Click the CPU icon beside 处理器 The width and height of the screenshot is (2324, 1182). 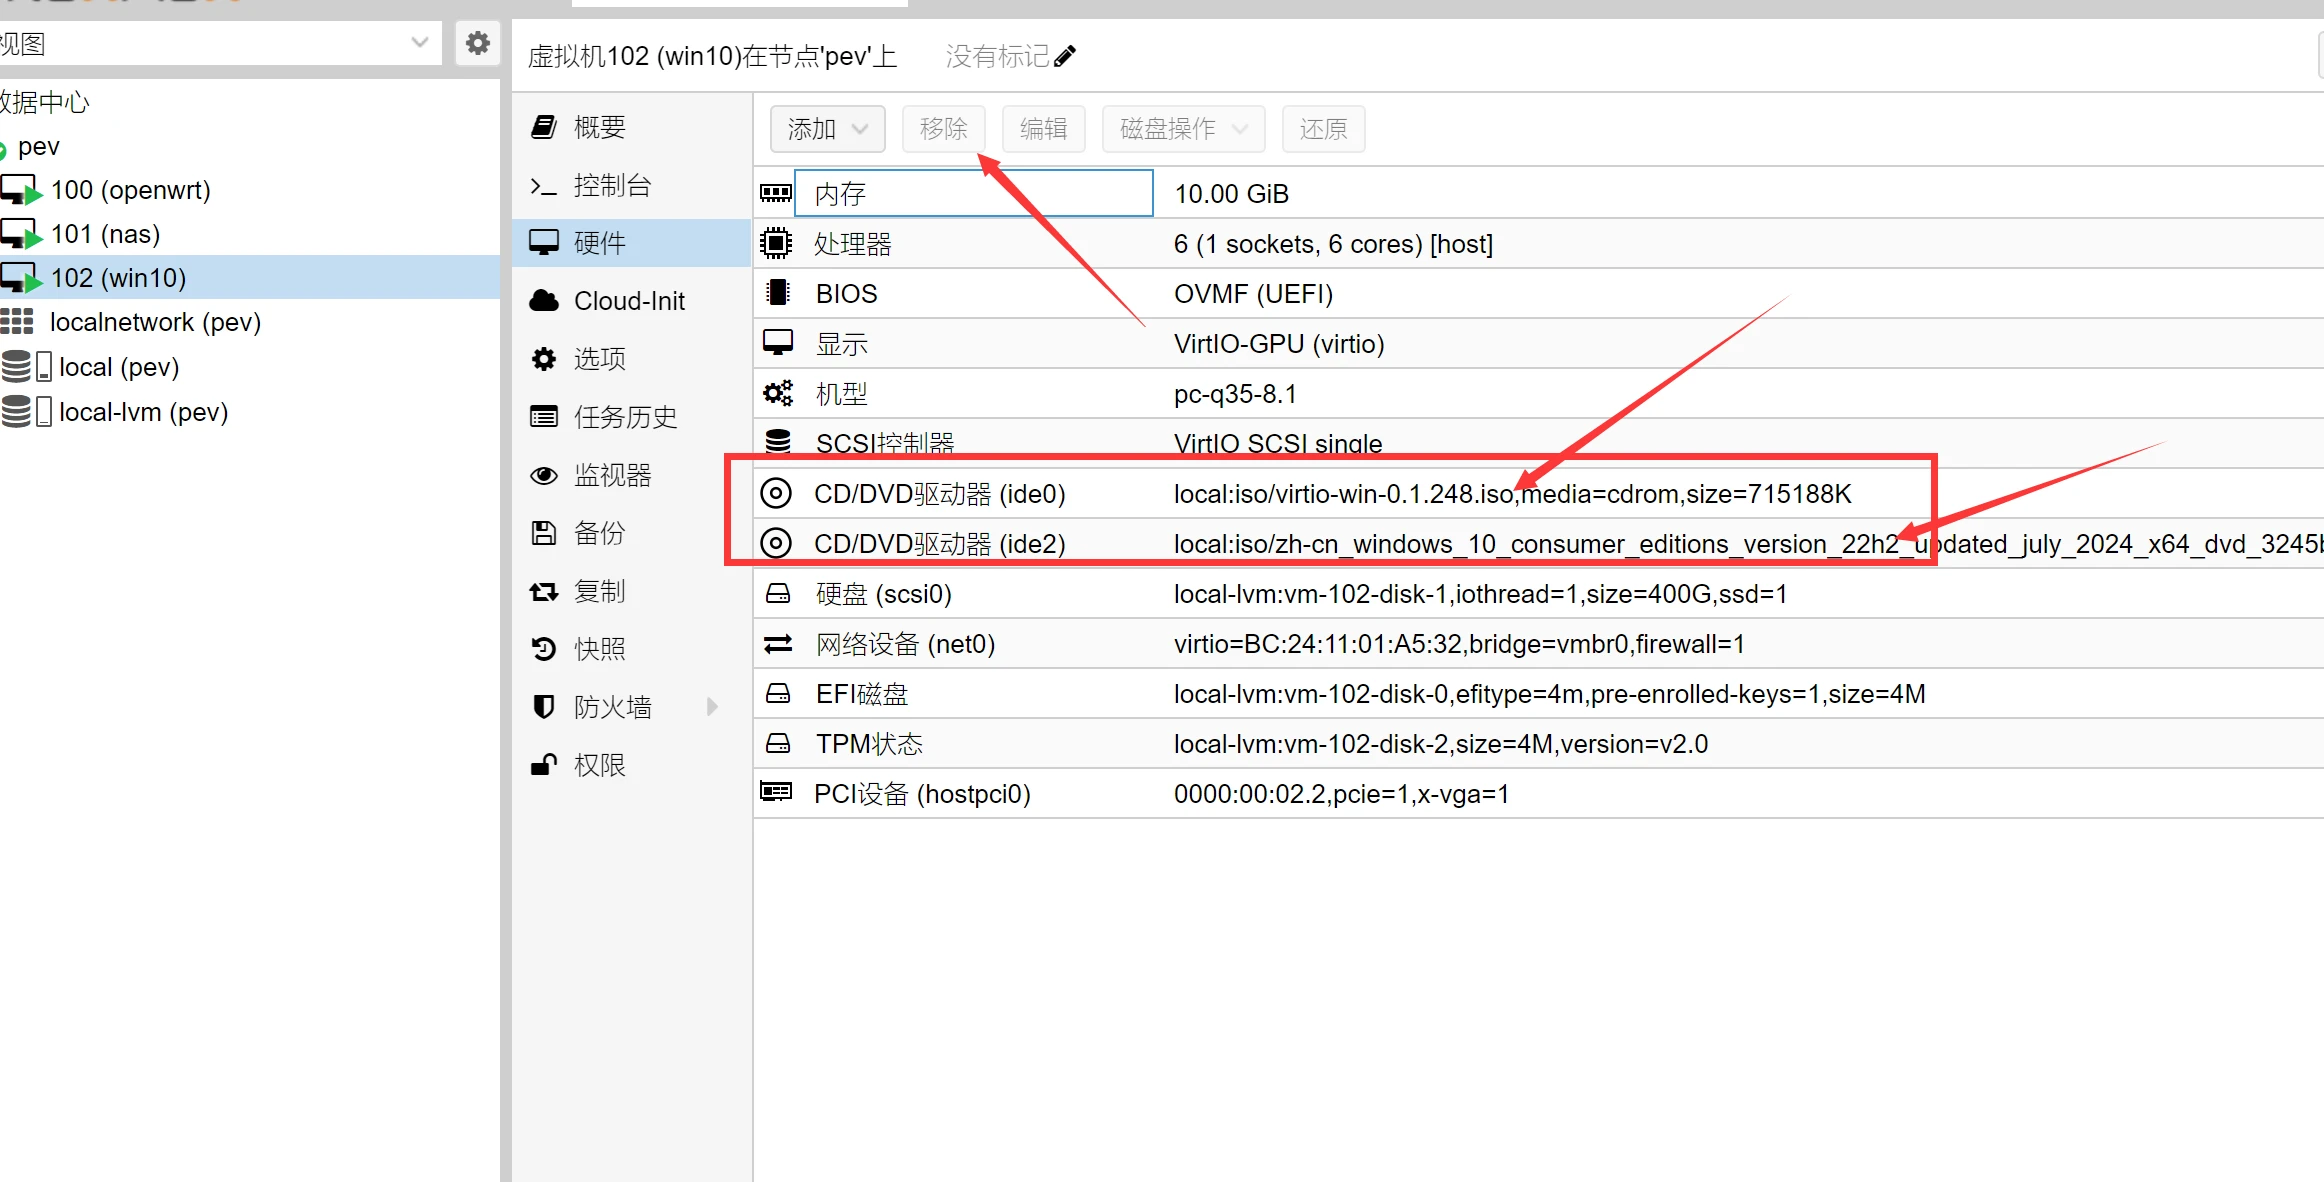776,243
